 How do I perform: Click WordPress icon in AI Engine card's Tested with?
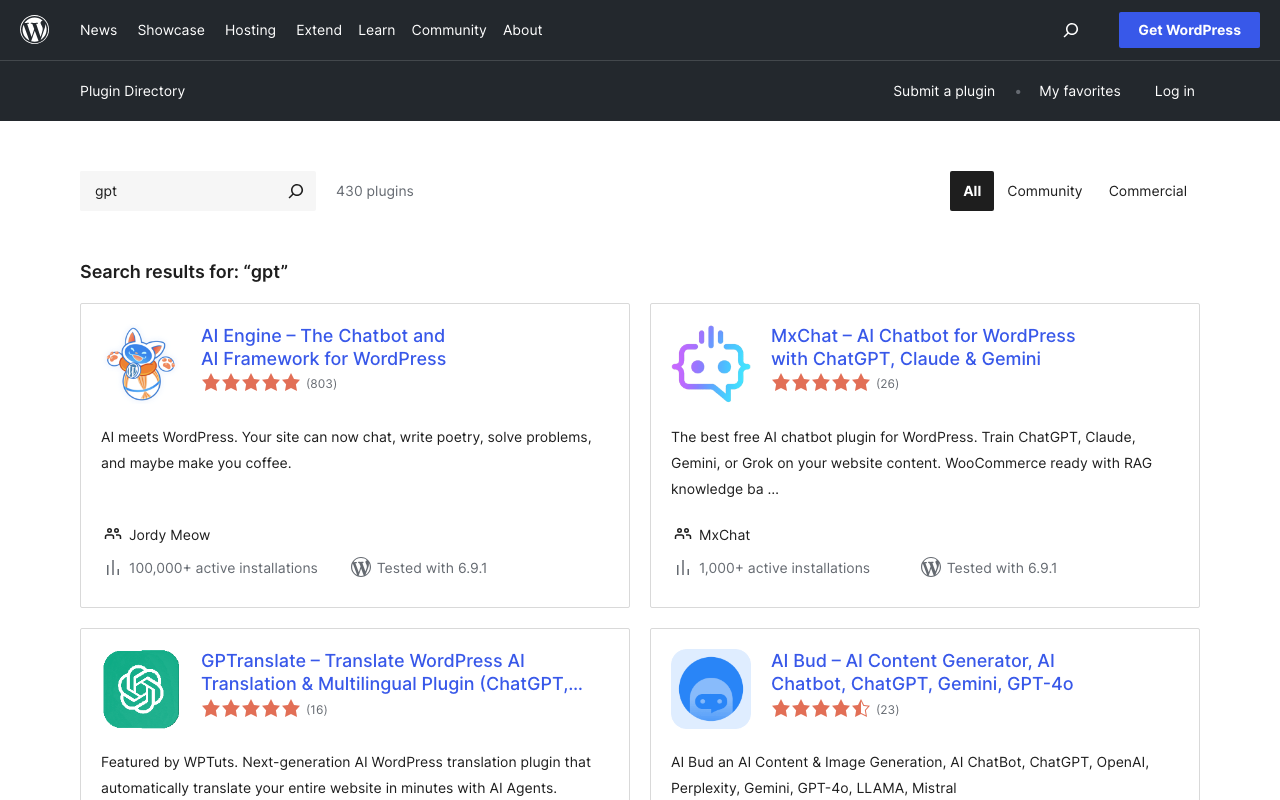coord(361,567)
